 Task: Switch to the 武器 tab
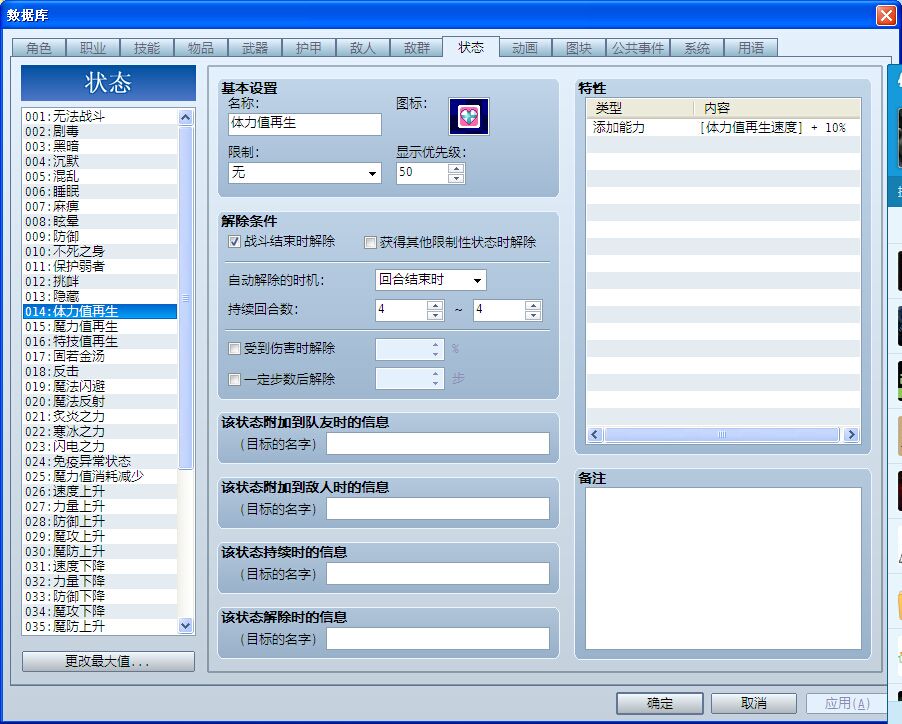255,48
